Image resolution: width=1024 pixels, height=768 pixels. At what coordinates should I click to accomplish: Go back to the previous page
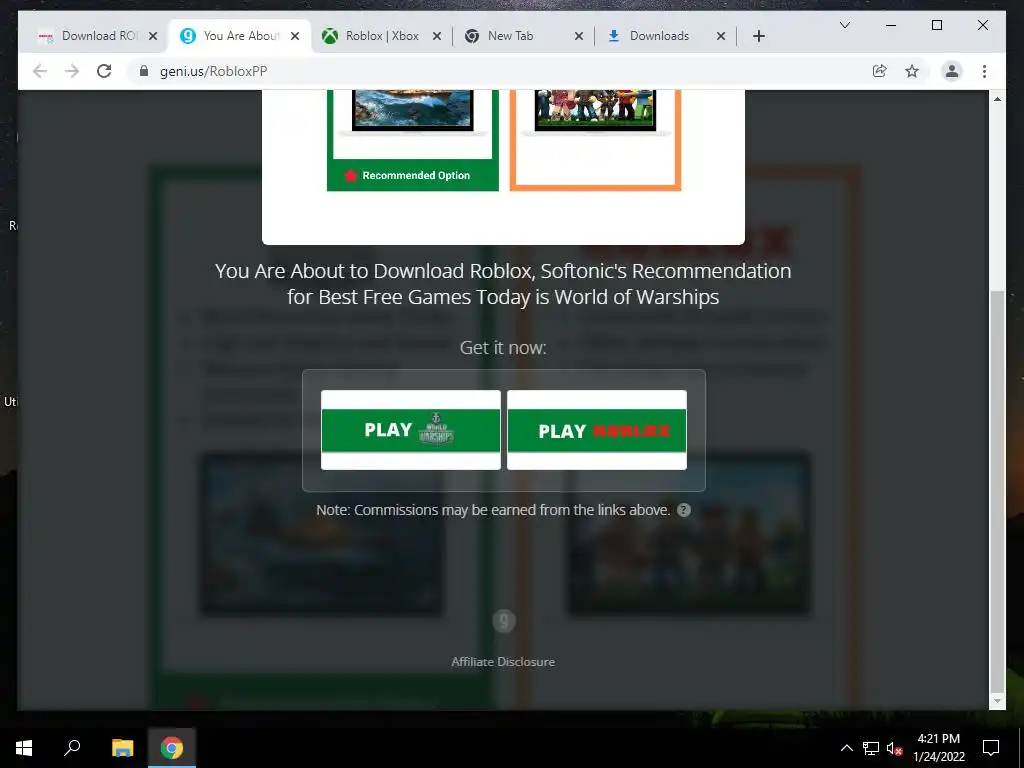40,71
